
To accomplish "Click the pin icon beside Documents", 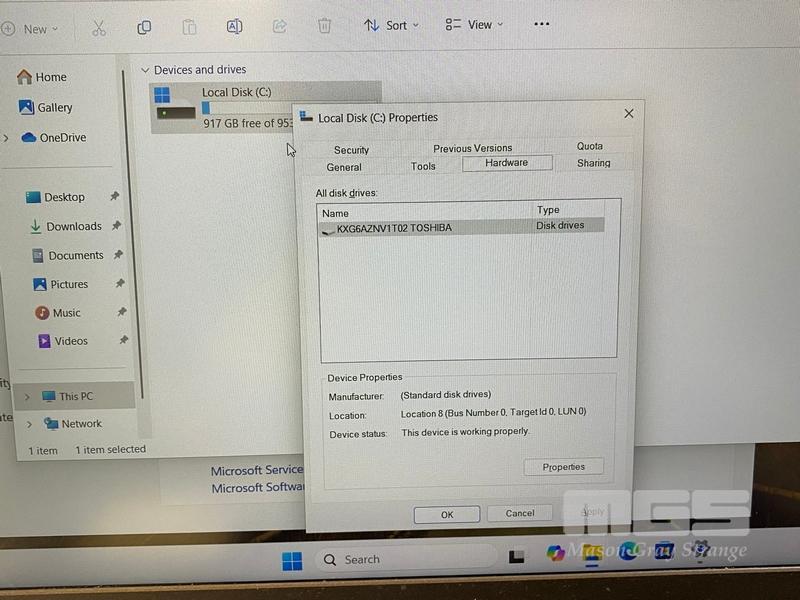I will [118, 254].
